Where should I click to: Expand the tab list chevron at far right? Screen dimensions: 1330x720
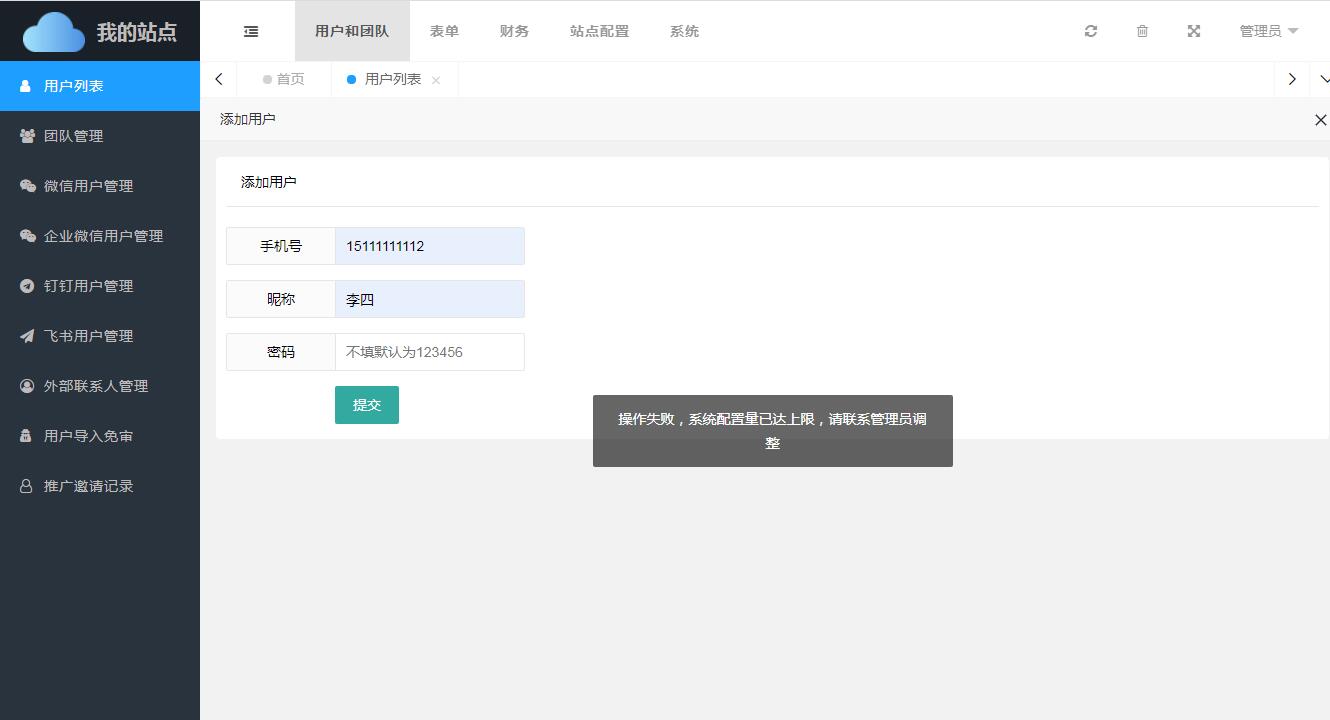pos(1324,79)
